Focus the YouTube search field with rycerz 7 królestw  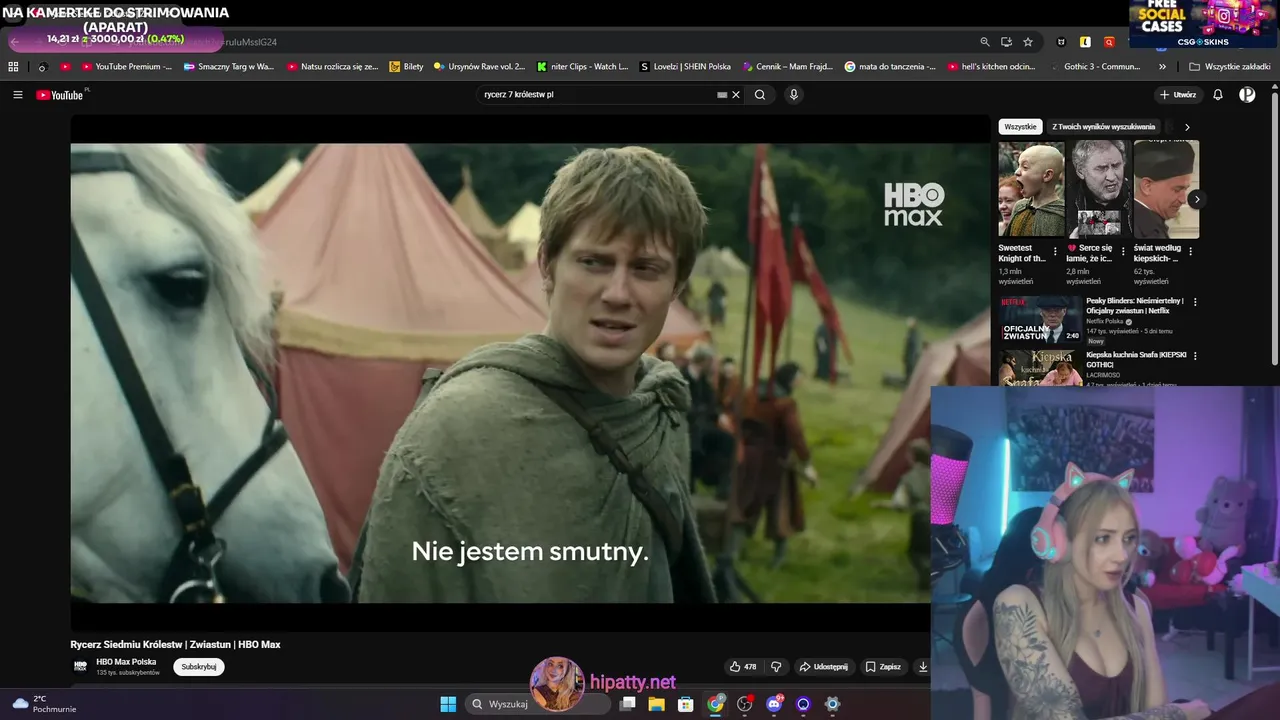click(598, 95)
